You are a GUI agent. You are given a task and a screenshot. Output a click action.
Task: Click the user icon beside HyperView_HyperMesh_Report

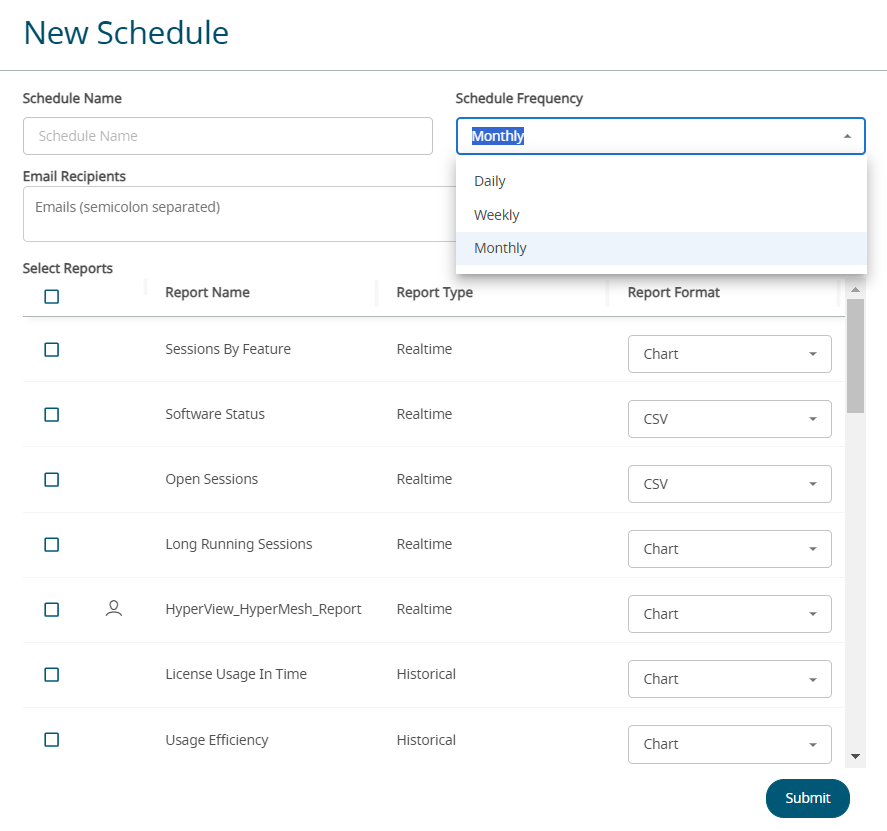tap(114, 608)
